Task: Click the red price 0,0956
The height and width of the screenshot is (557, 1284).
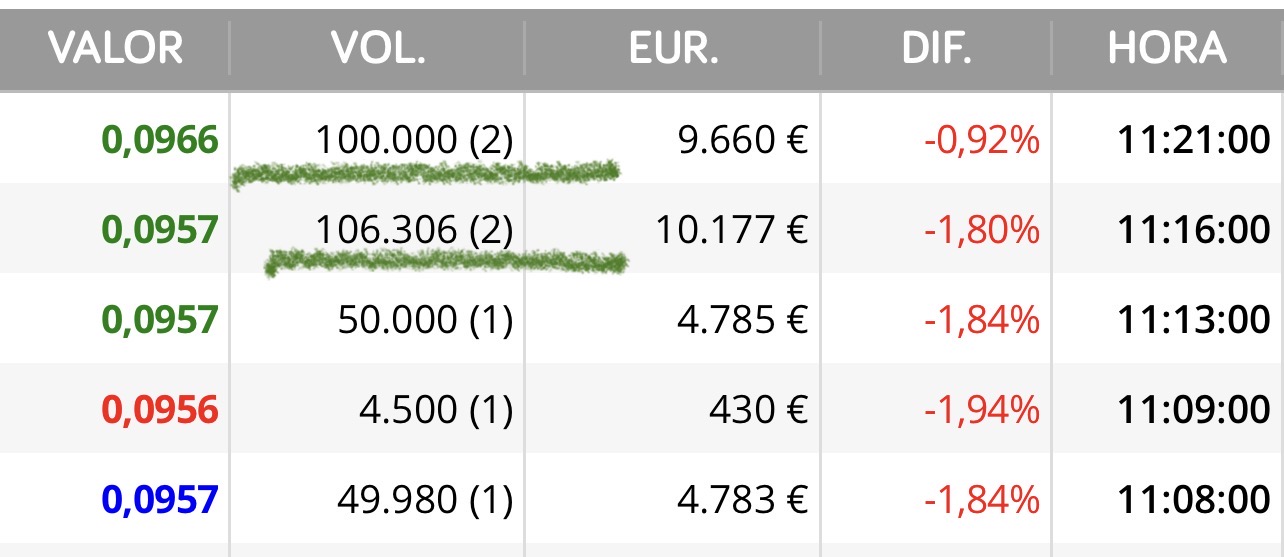Action: tap(160, 409)
